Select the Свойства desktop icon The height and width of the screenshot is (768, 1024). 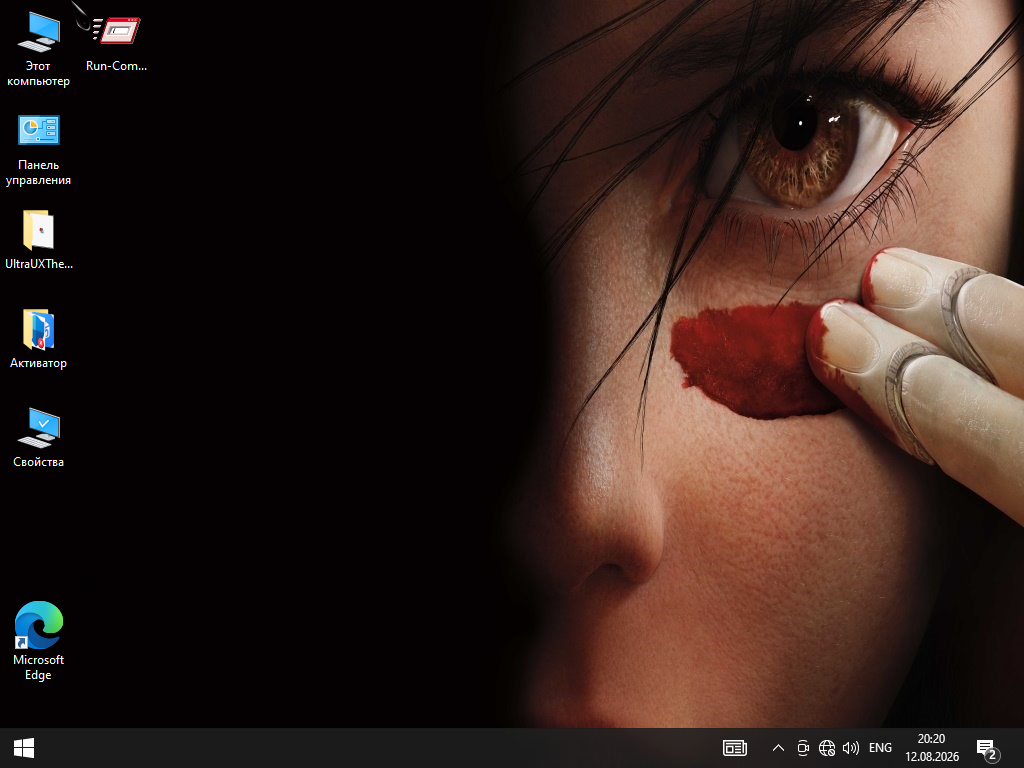(x=39, y=438)
